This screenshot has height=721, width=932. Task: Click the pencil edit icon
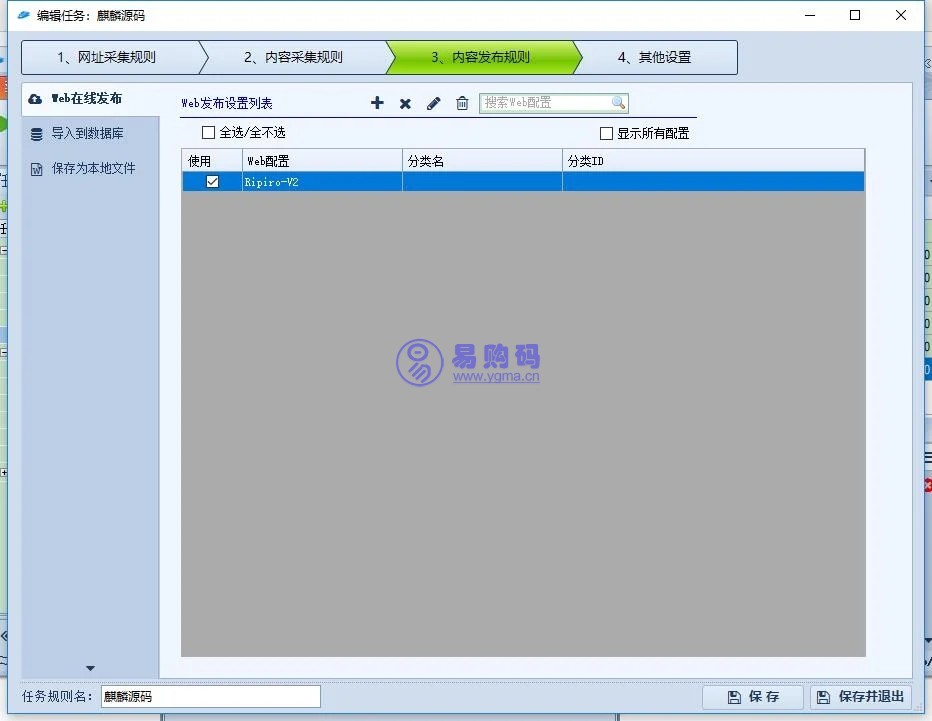433,103
